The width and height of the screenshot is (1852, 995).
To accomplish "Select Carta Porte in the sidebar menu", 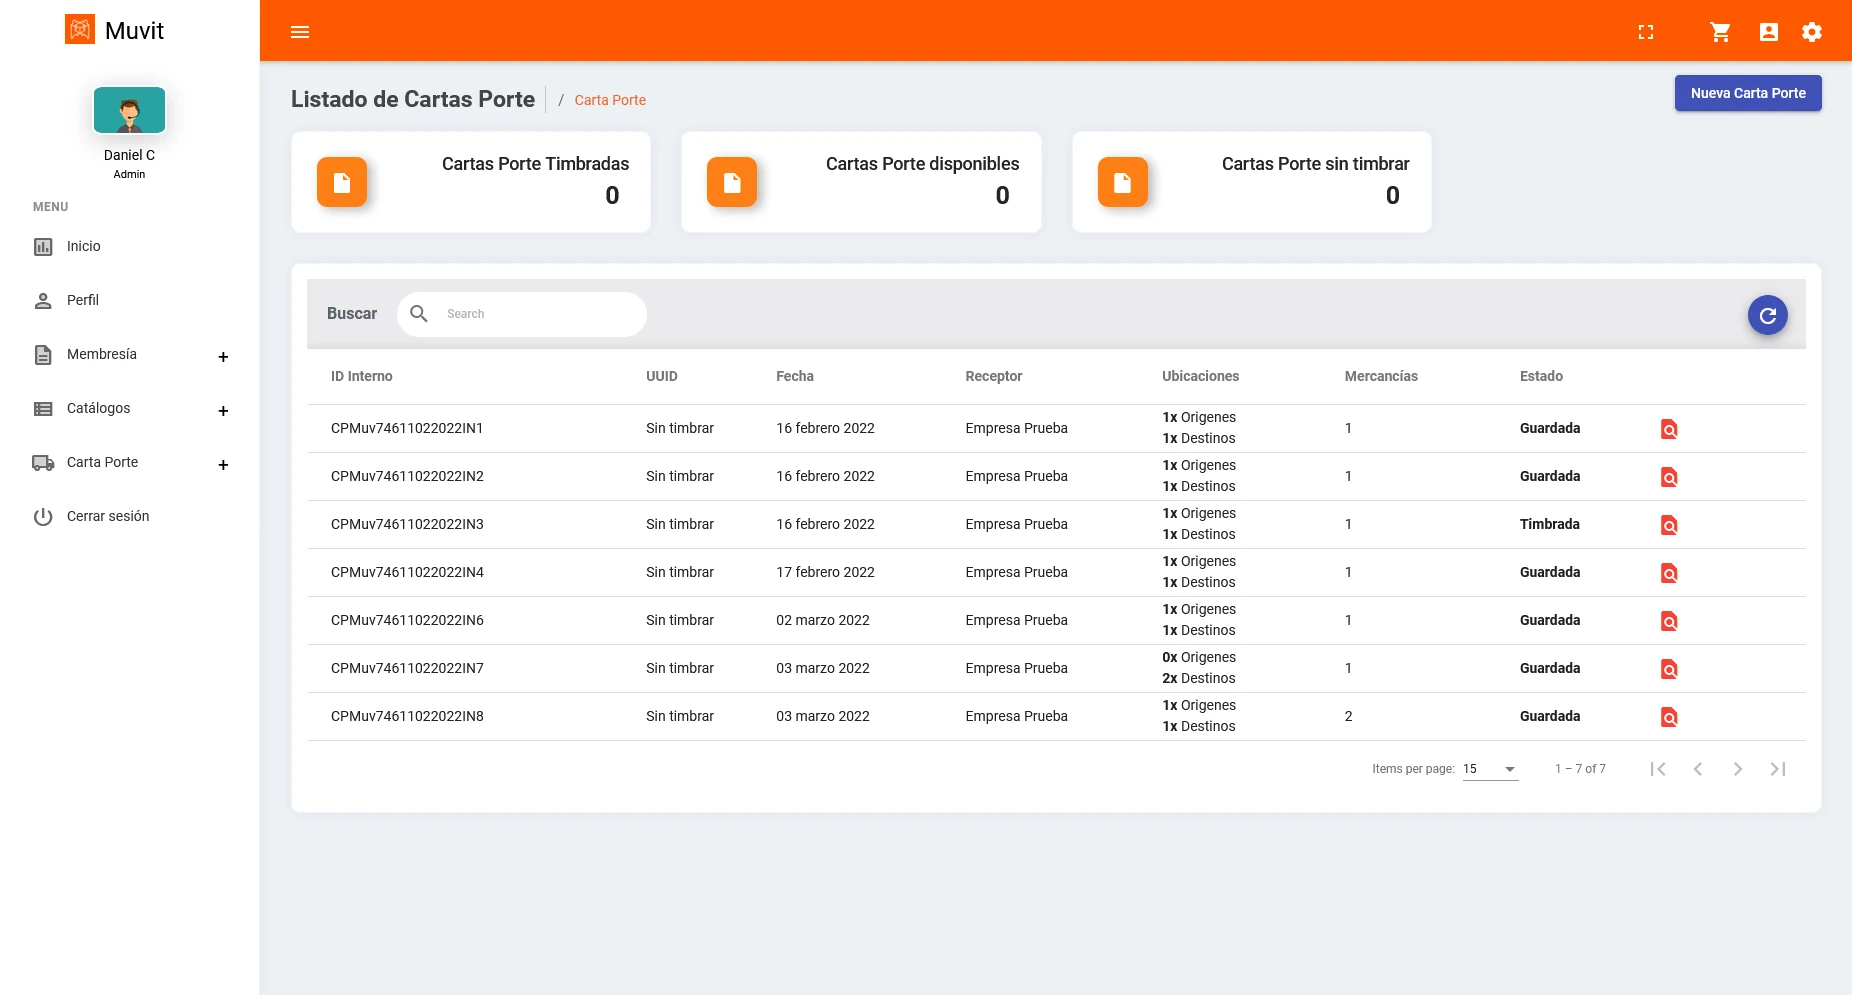I will click(x=103, y=462).
